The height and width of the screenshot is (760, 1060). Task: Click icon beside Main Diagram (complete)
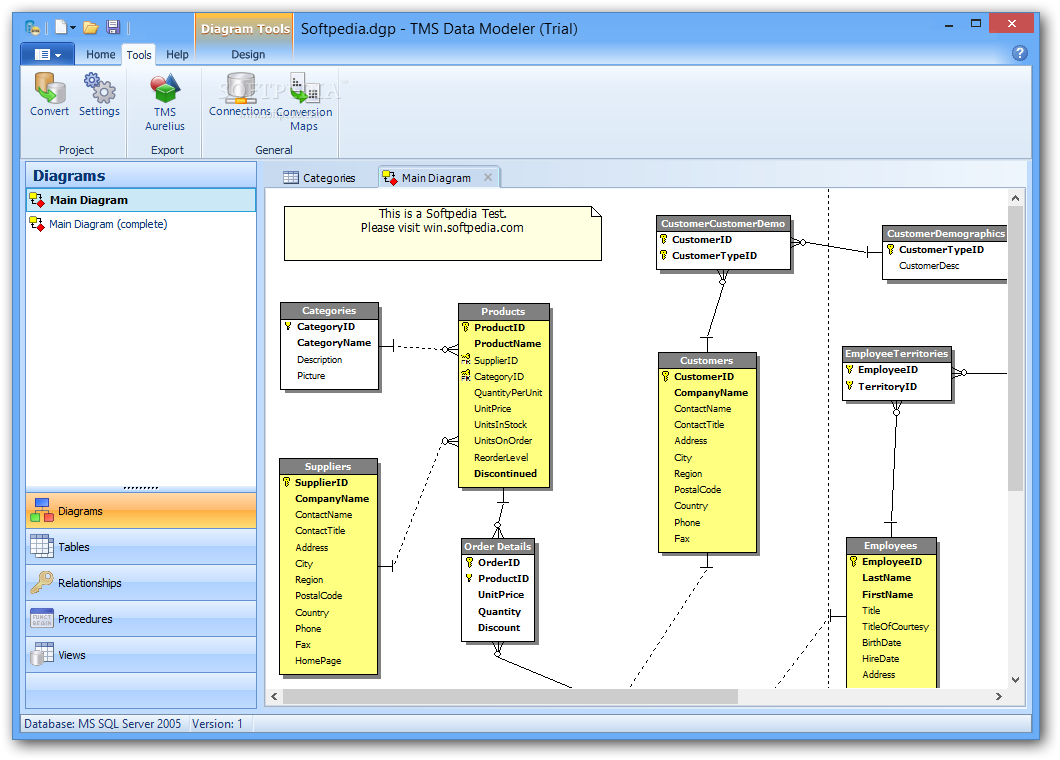pyautogui.click(x=37, y=223)
